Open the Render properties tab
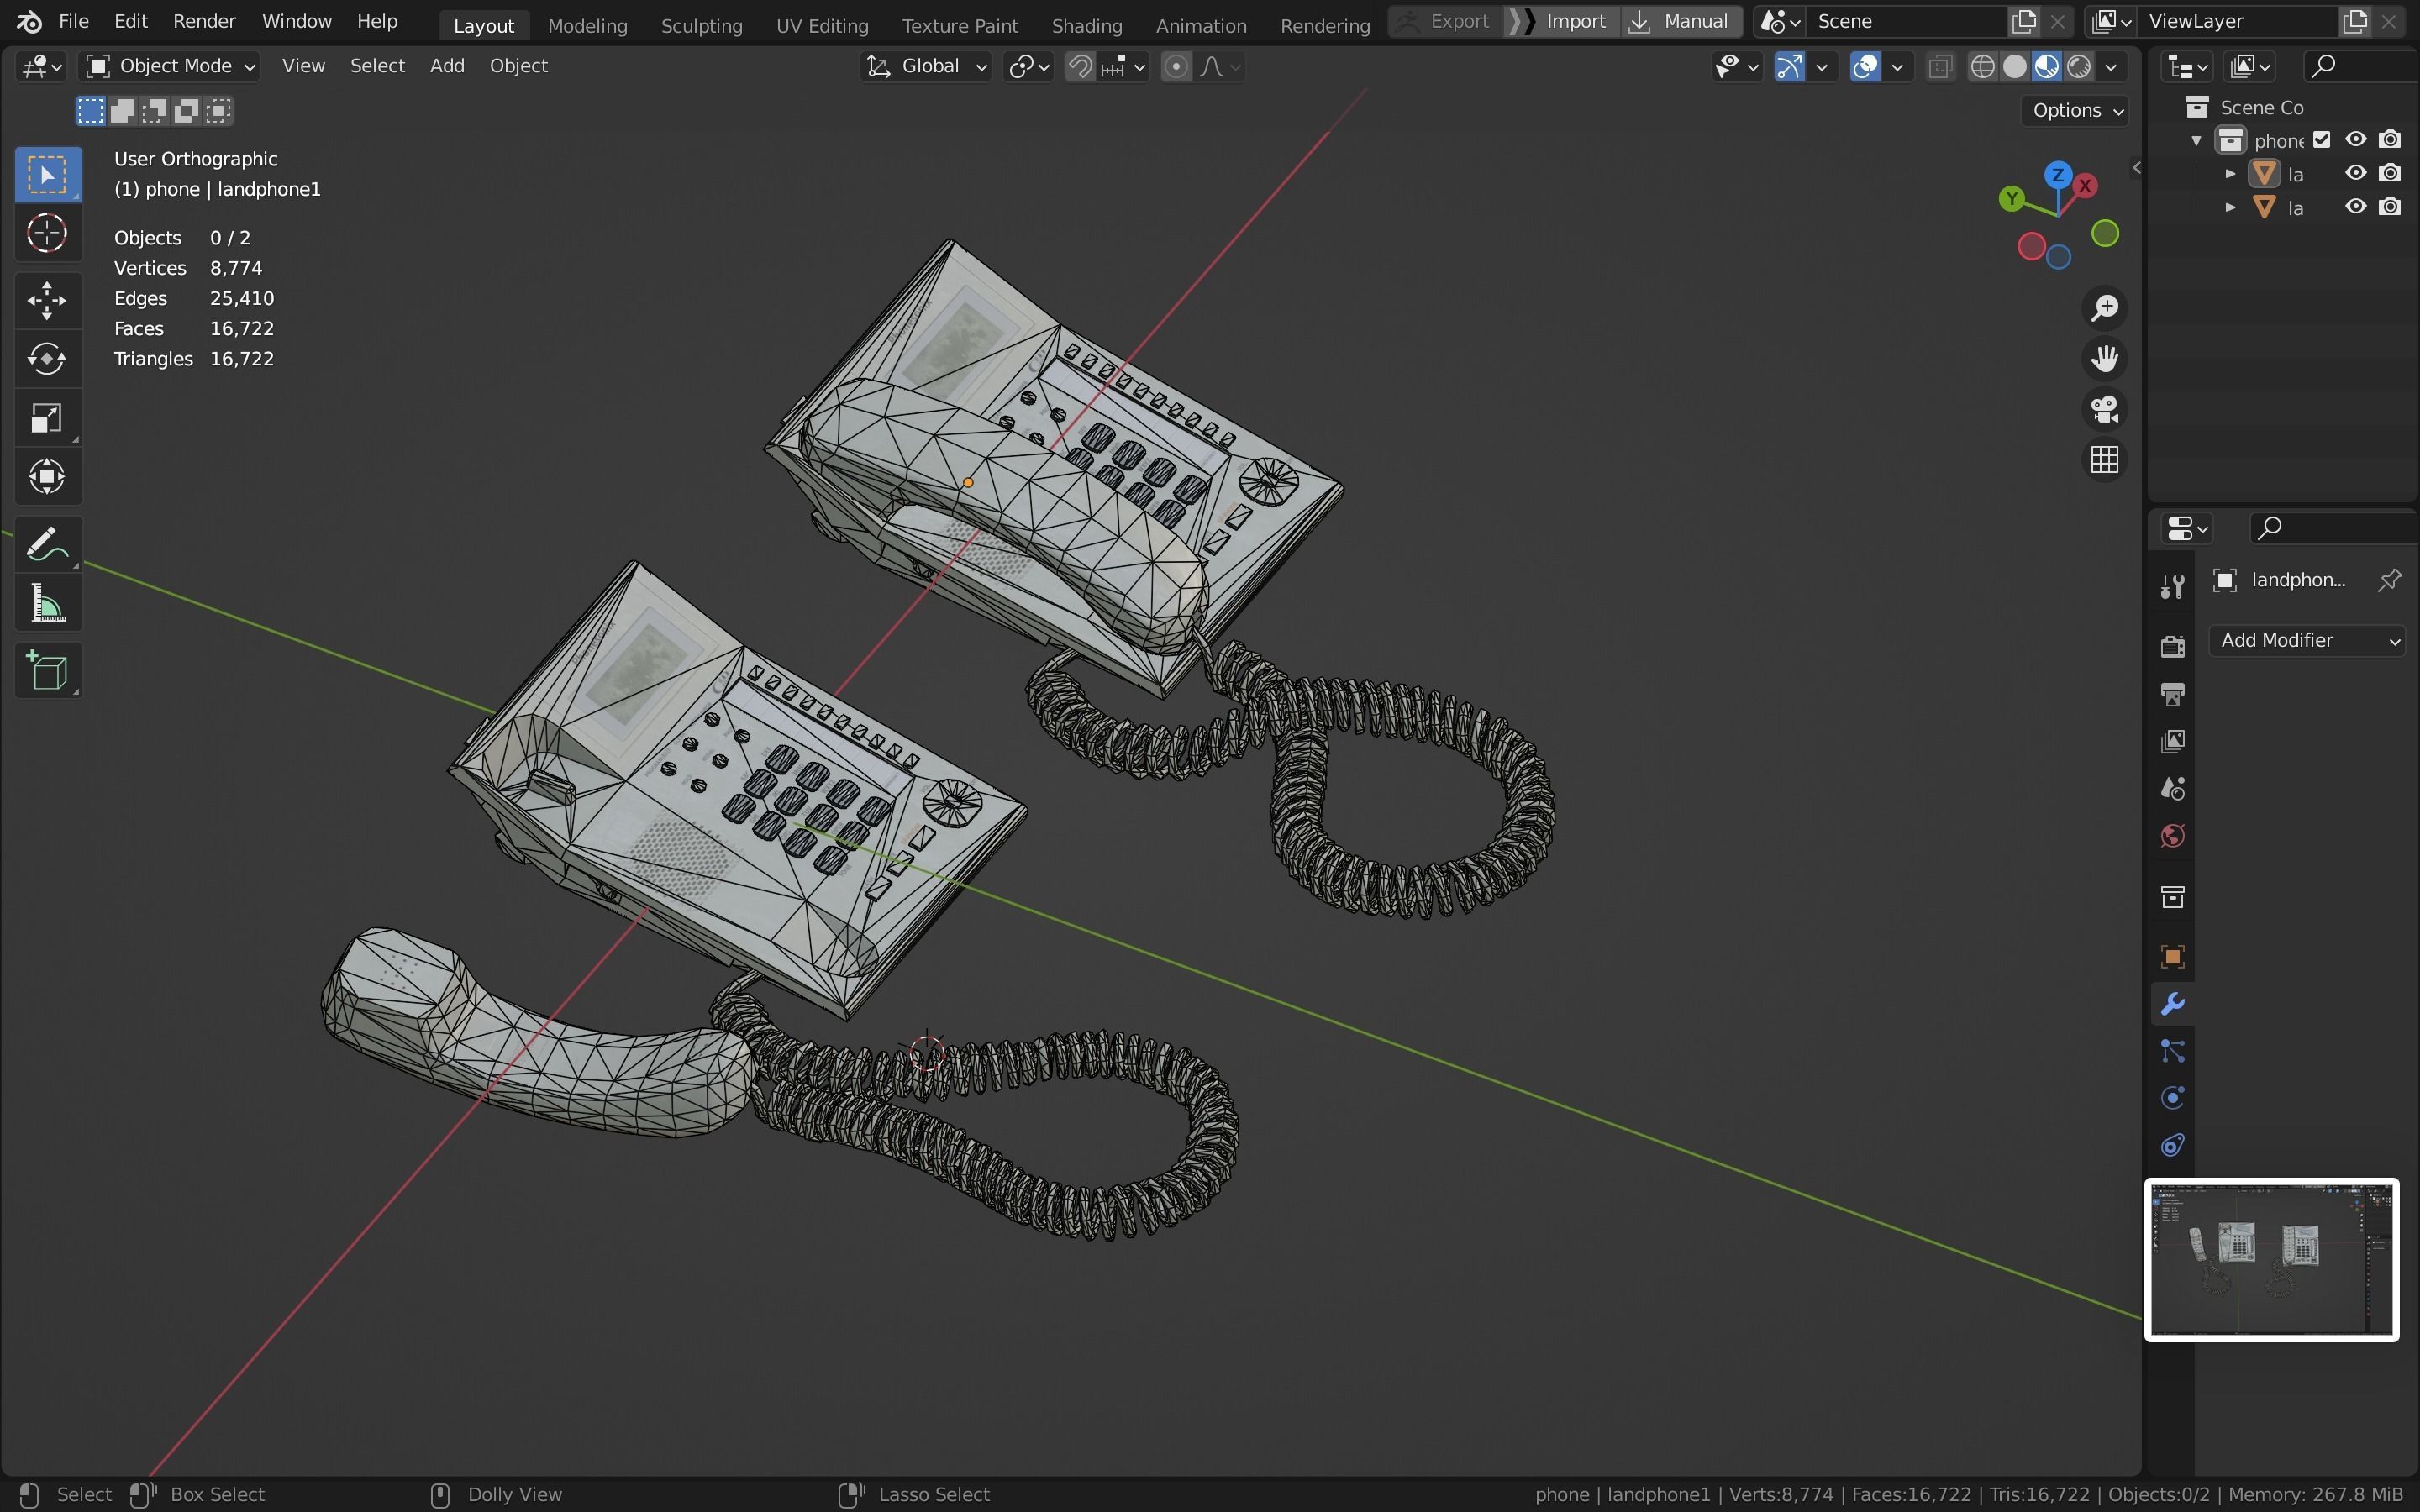Image resolution: width=2420 pixels, height=1512 pixels. [x=2172, y=646]
